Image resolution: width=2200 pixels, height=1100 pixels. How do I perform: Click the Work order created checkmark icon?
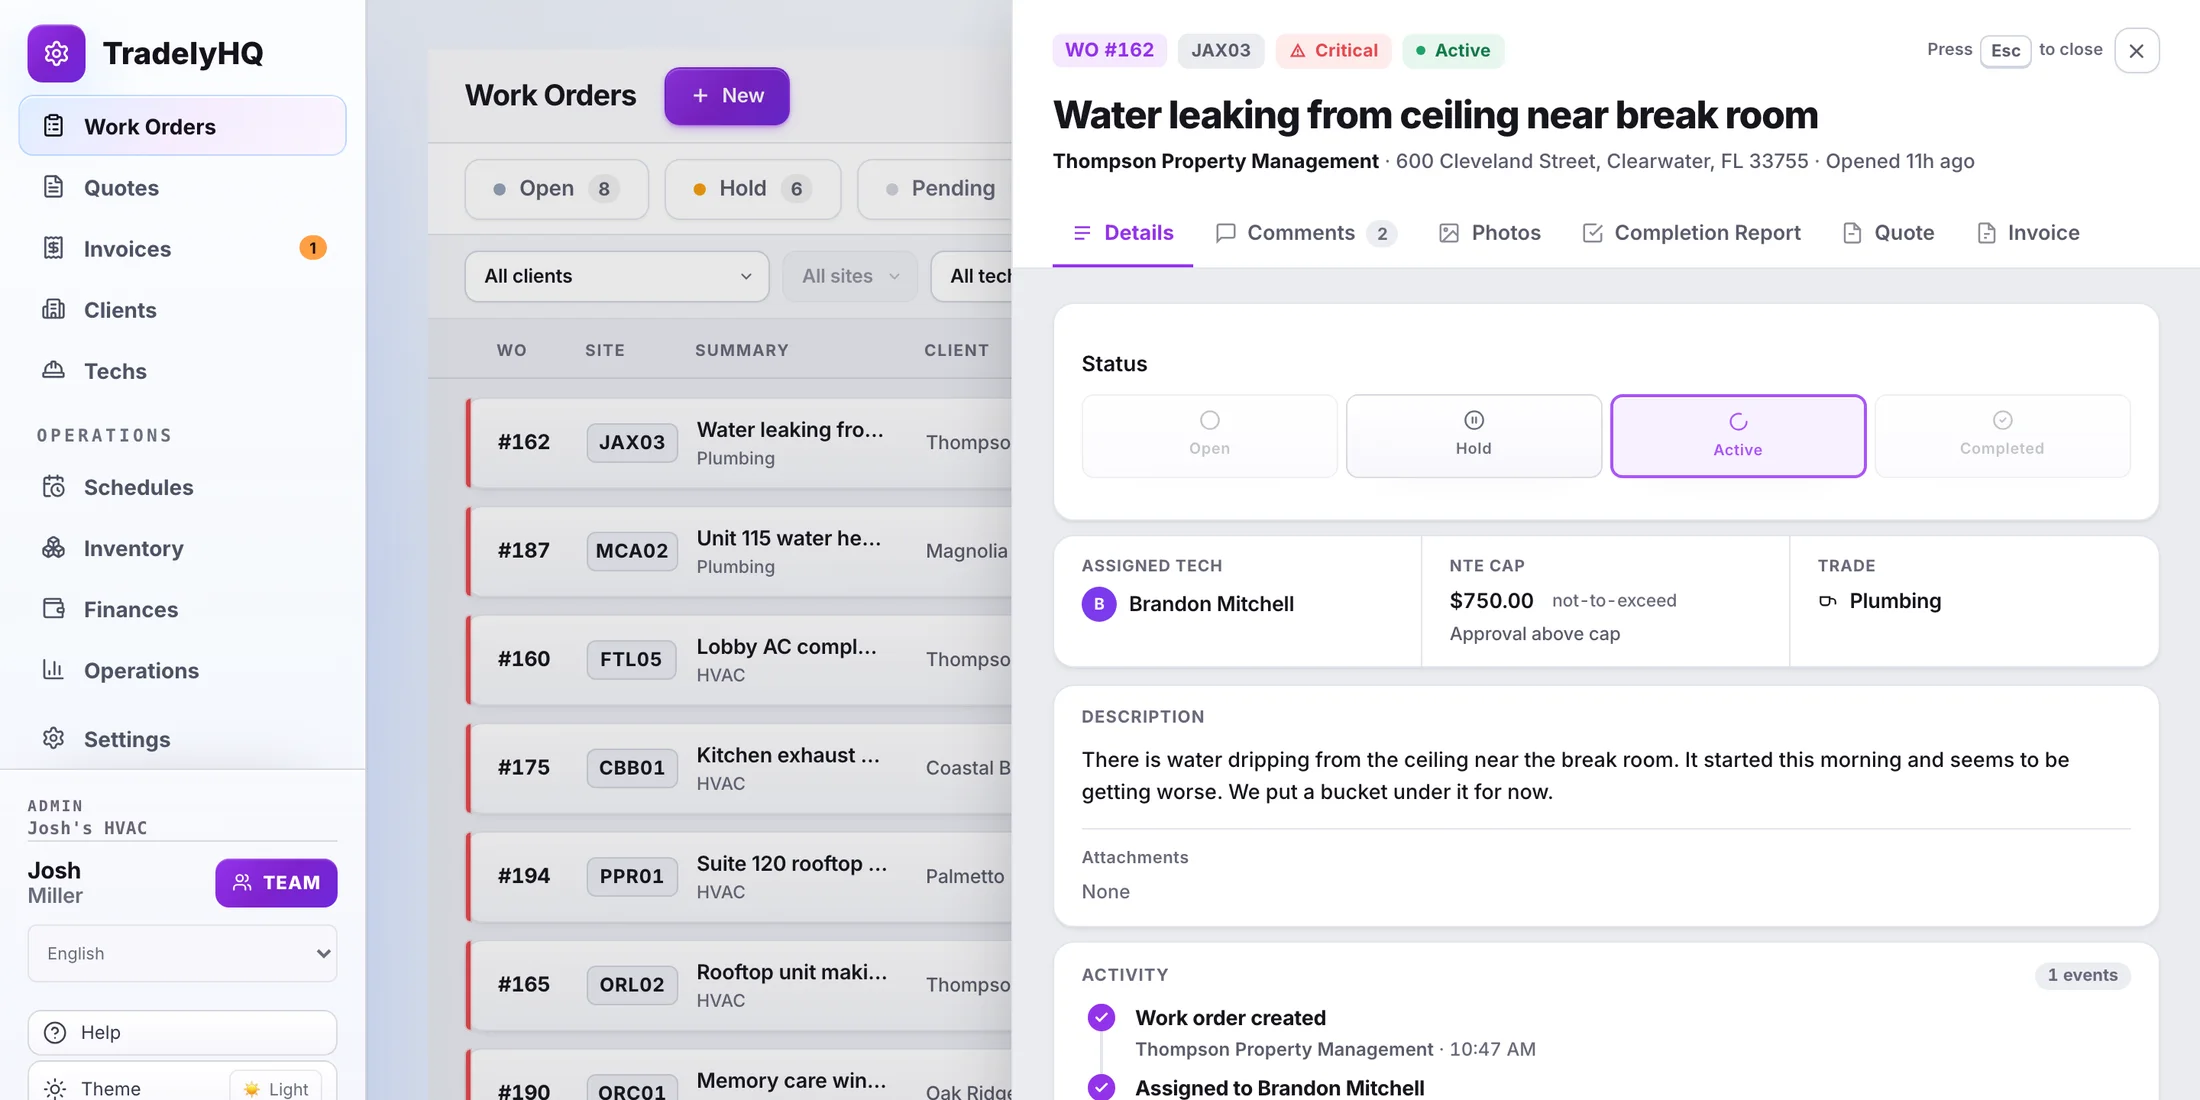pyautogui.click(x=1101, y=1018)
